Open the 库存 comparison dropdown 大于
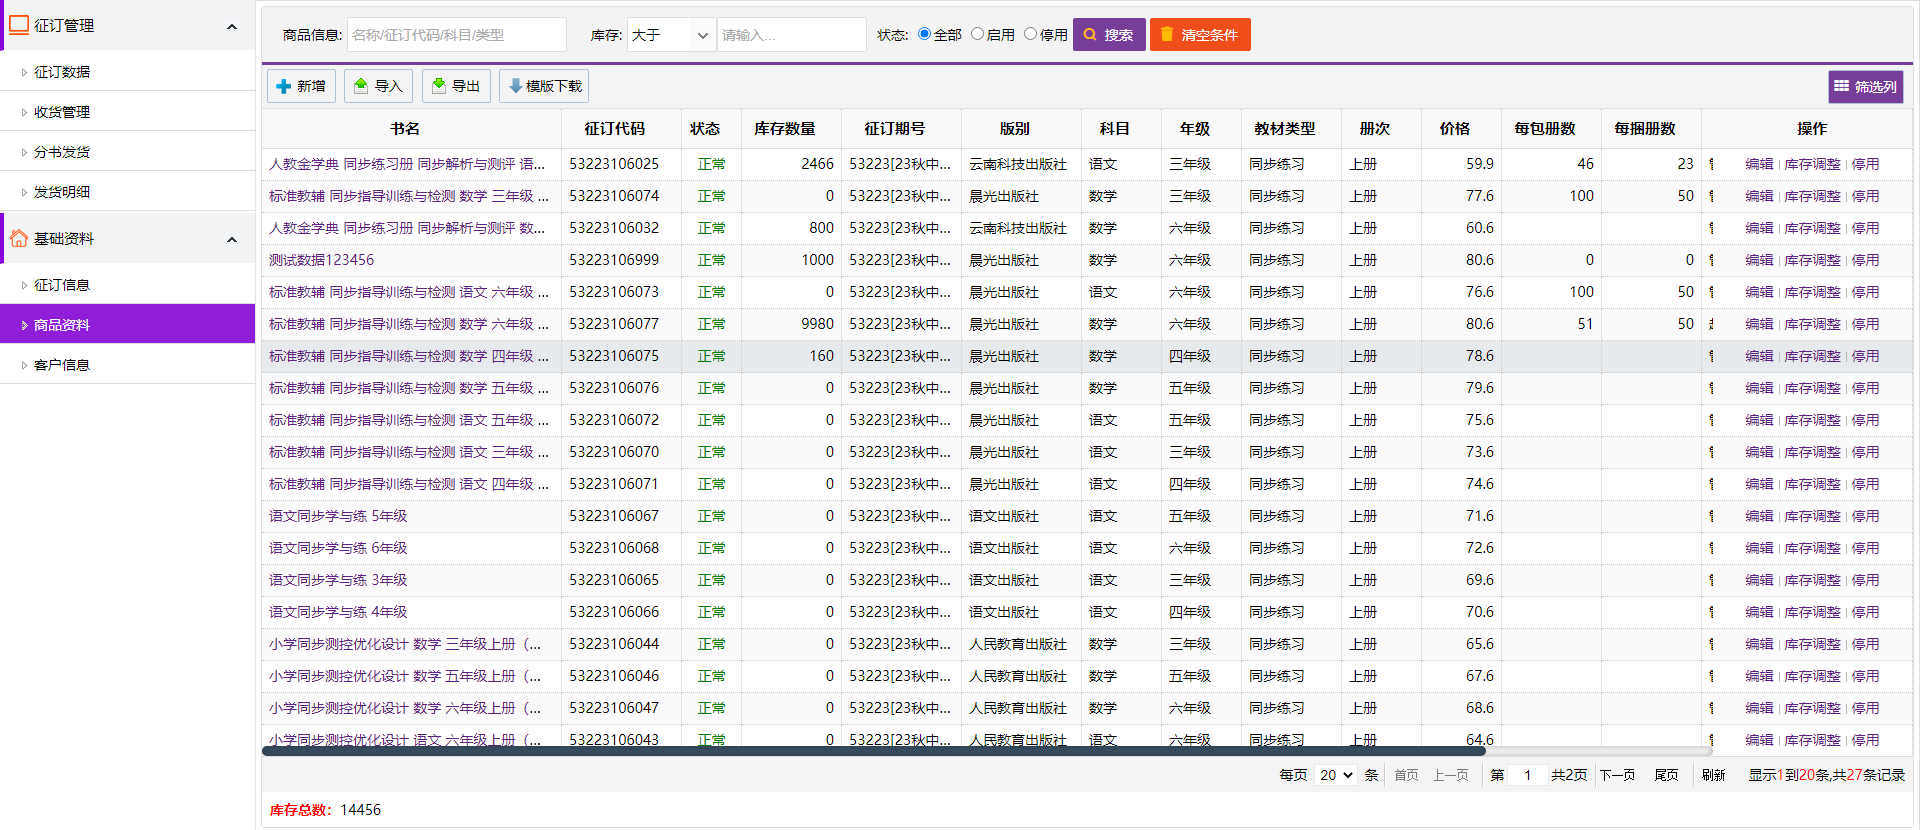1920x830 pixels. pos(671,35)
